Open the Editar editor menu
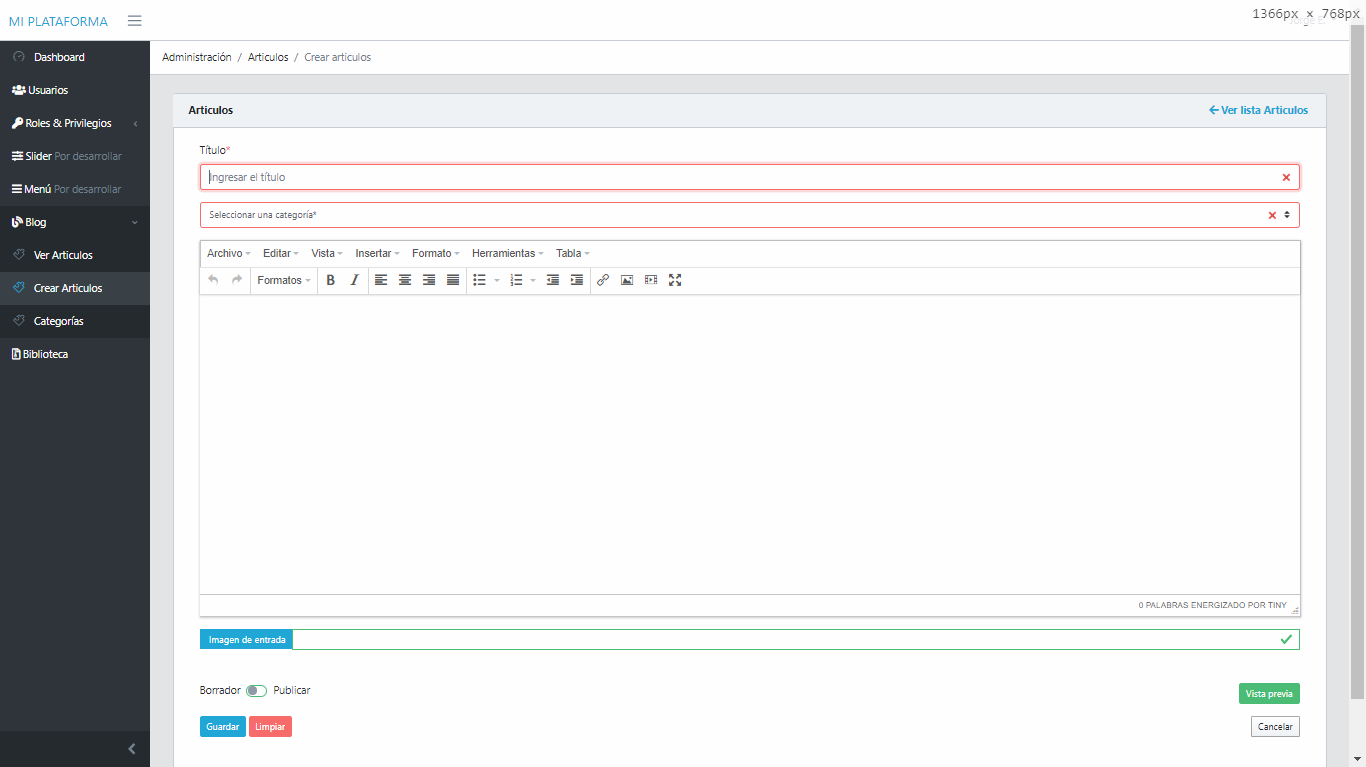 (281, 254)
